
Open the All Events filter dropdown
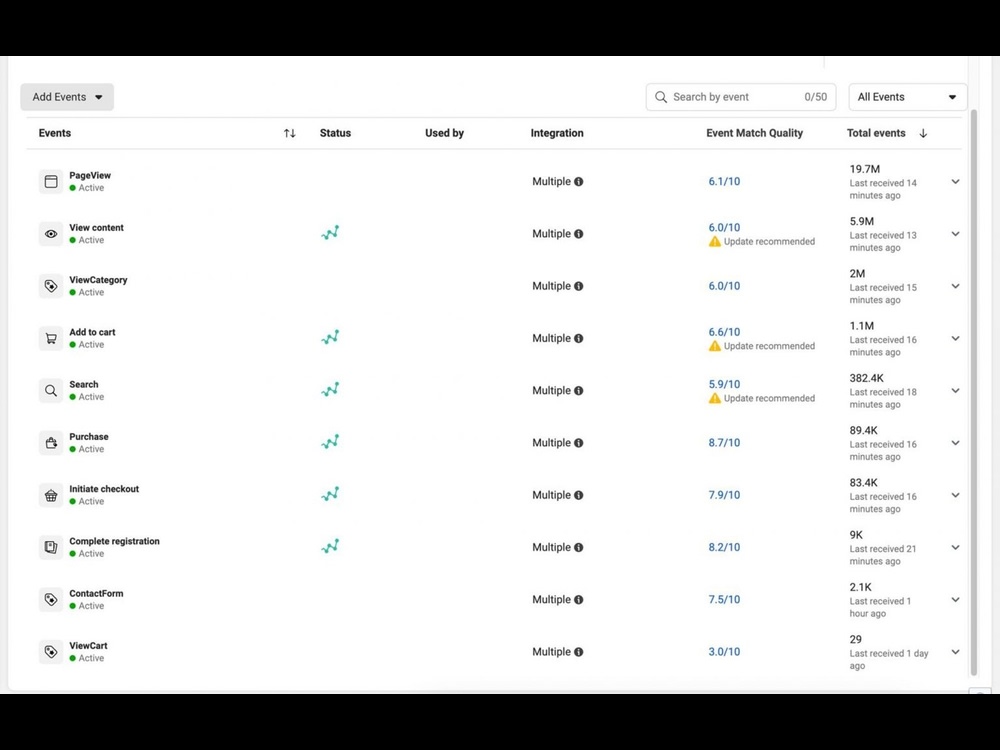(907, 97)
